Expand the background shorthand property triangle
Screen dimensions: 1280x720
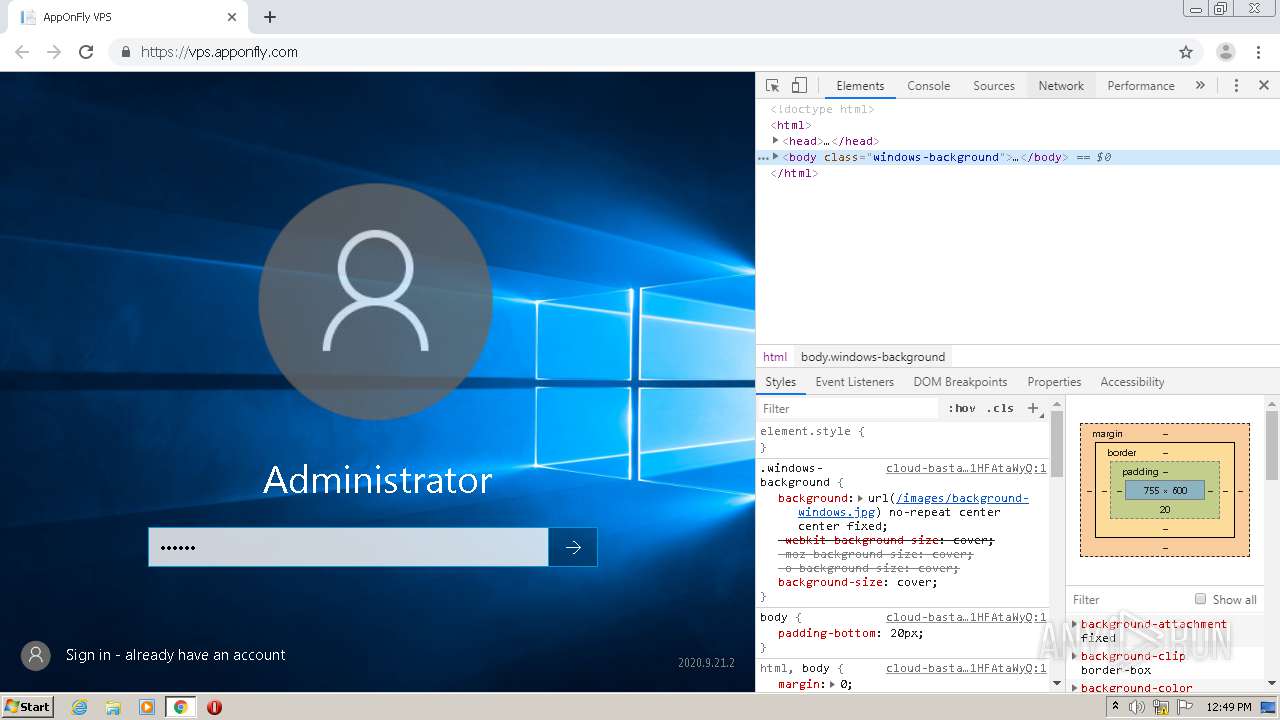tap(860, 498)
